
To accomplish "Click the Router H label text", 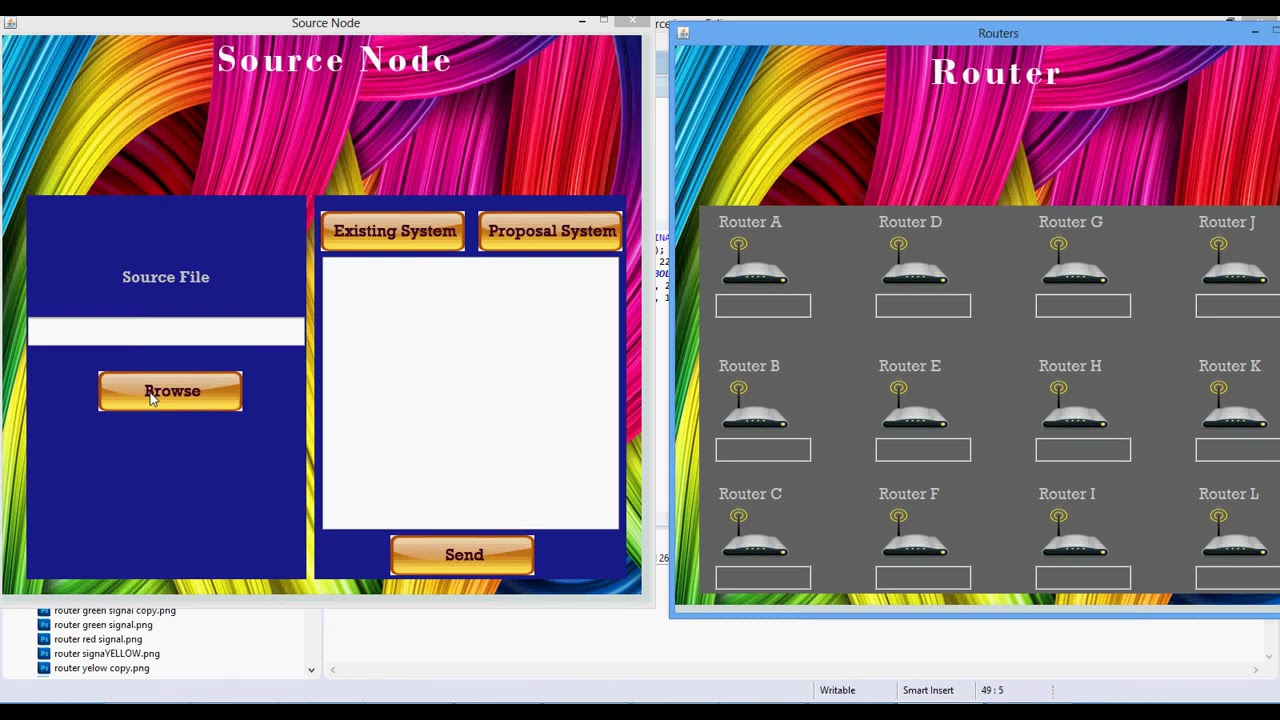I will [x=1070, y=366].
